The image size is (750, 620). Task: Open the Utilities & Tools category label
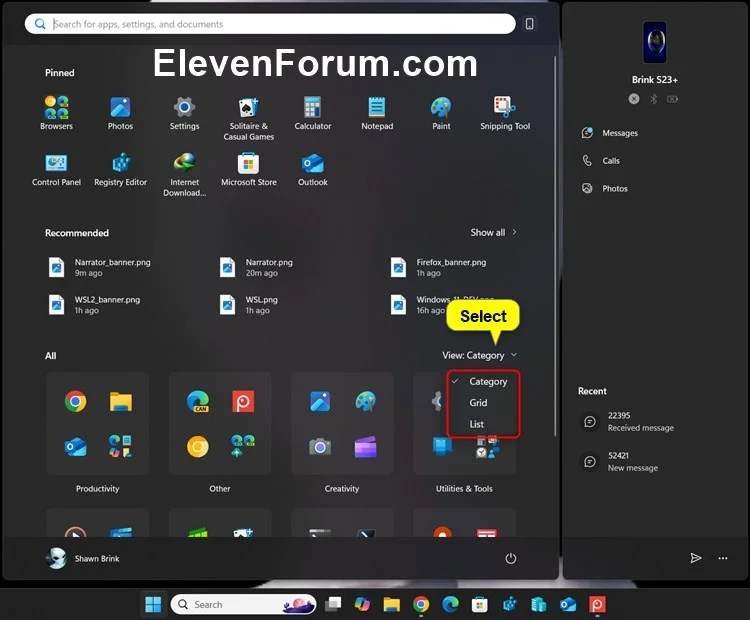(x=464, y=488)
